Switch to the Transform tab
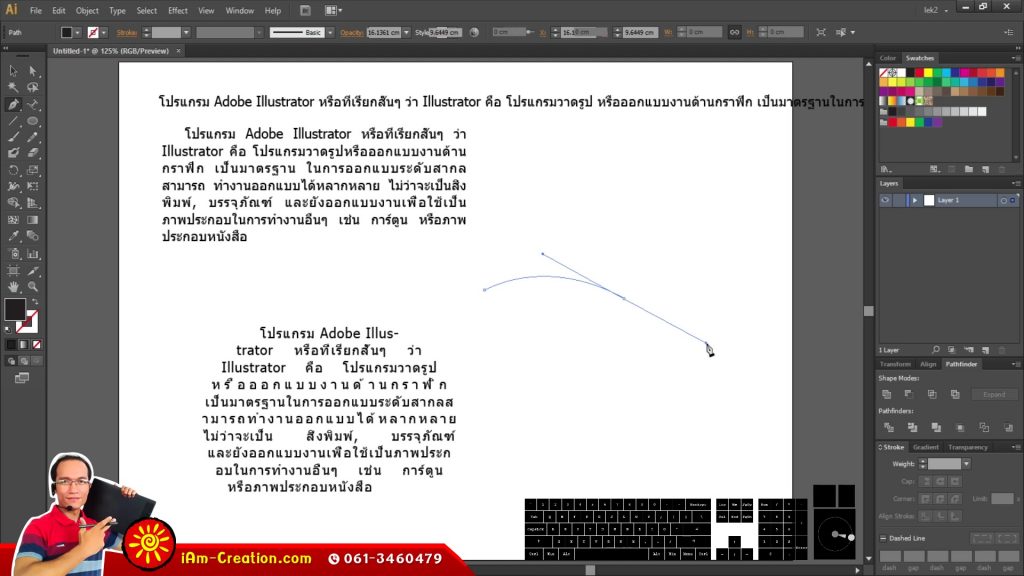Image resolution: width=1024 pixels, height=576 pixels. pyautogui.click(x=895, y=364)
